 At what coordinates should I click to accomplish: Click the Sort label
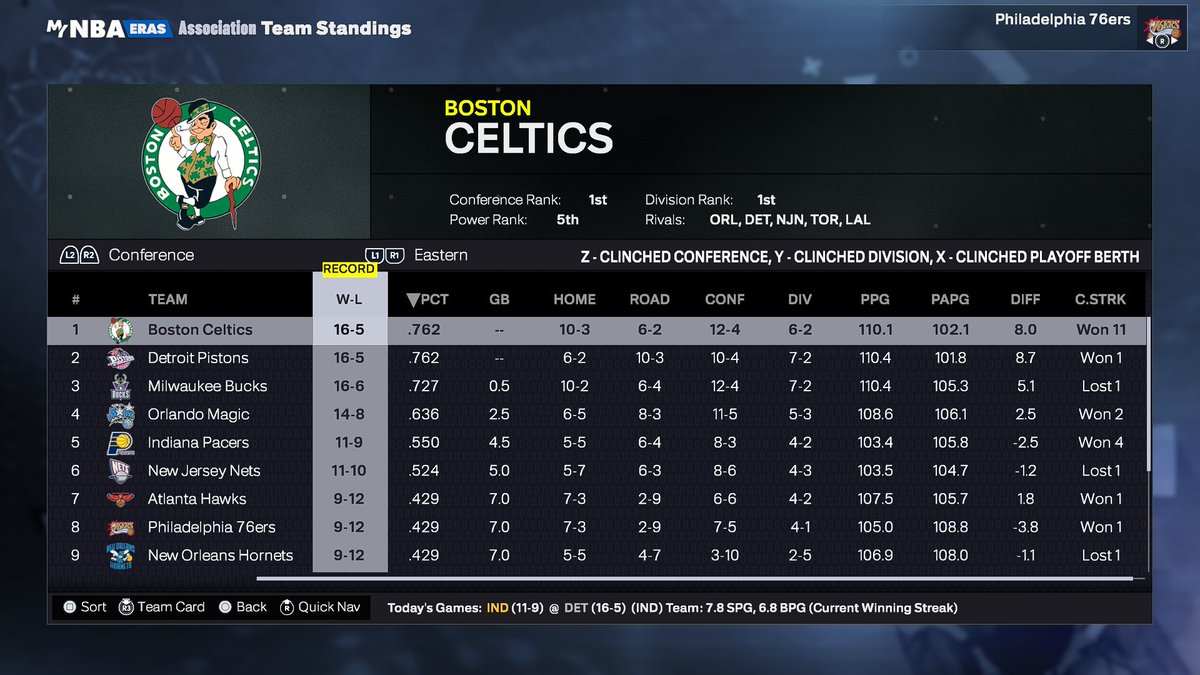[94, 607]
